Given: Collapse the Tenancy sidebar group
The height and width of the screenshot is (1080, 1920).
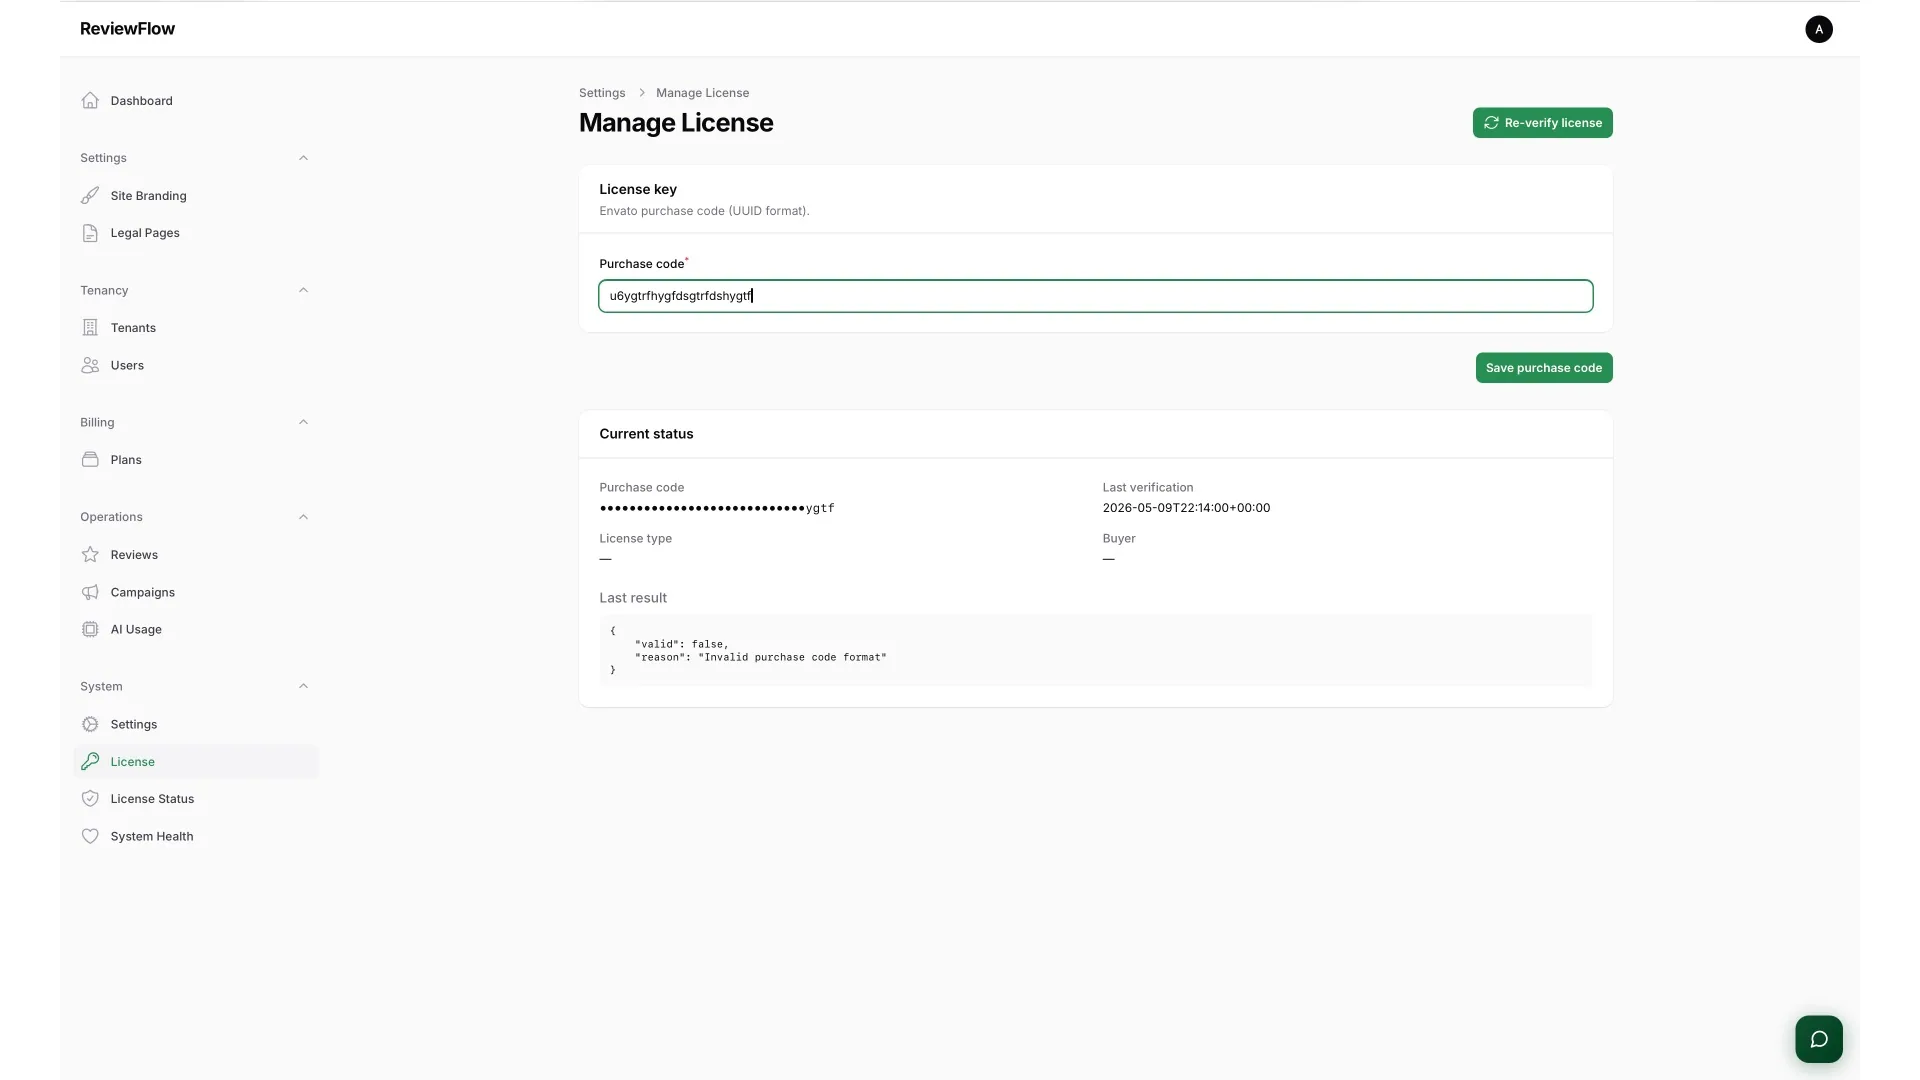Looking at the screenshot, I should (x=303, y=290).
